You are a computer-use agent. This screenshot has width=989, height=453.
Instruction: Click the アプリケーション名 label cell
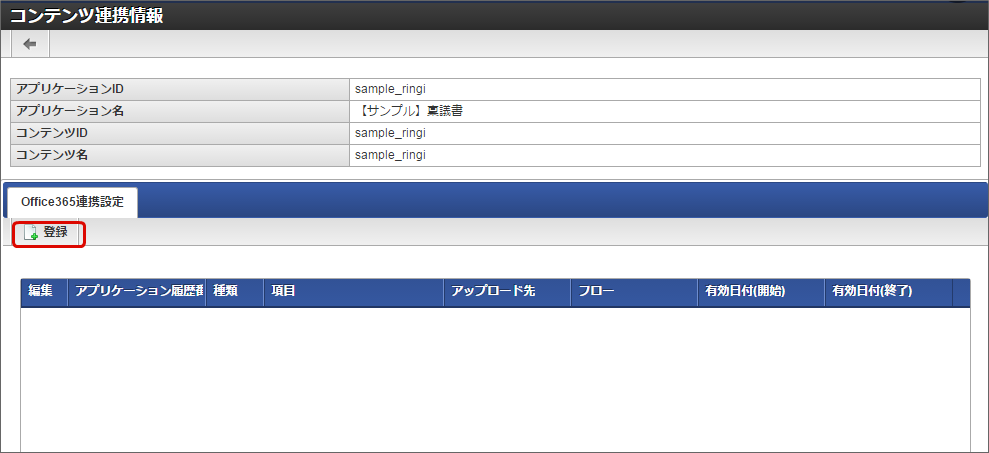pyautogui.click(x=180, y=111)
